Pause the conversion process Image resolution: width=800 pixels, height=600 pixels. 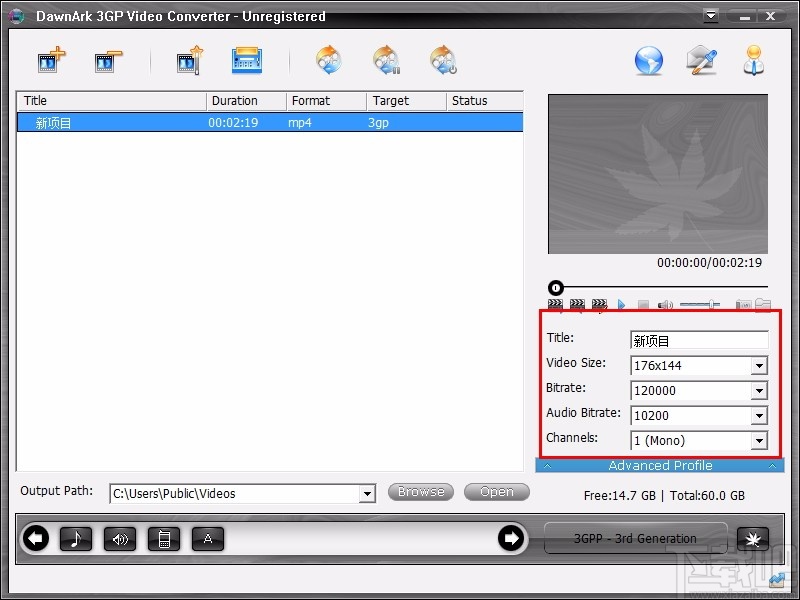coord(387,60)
